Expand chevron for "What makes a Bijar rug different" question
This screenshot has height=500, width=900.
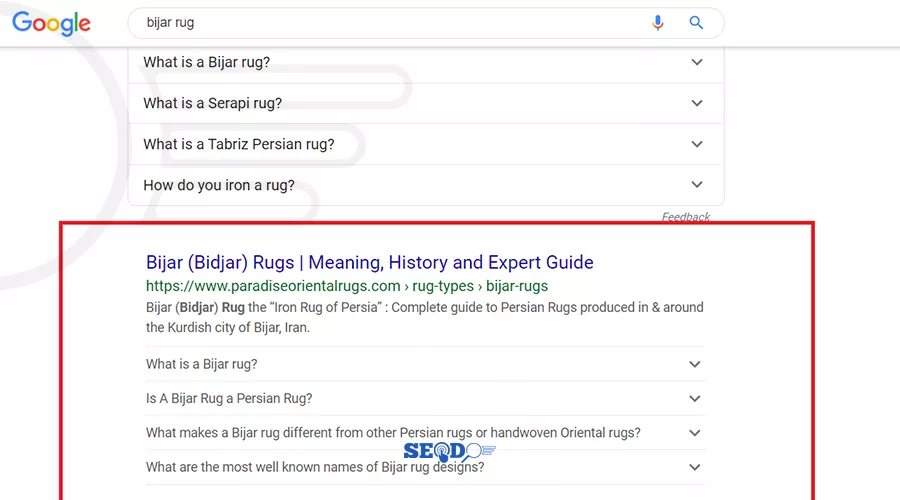click(695, 433)
